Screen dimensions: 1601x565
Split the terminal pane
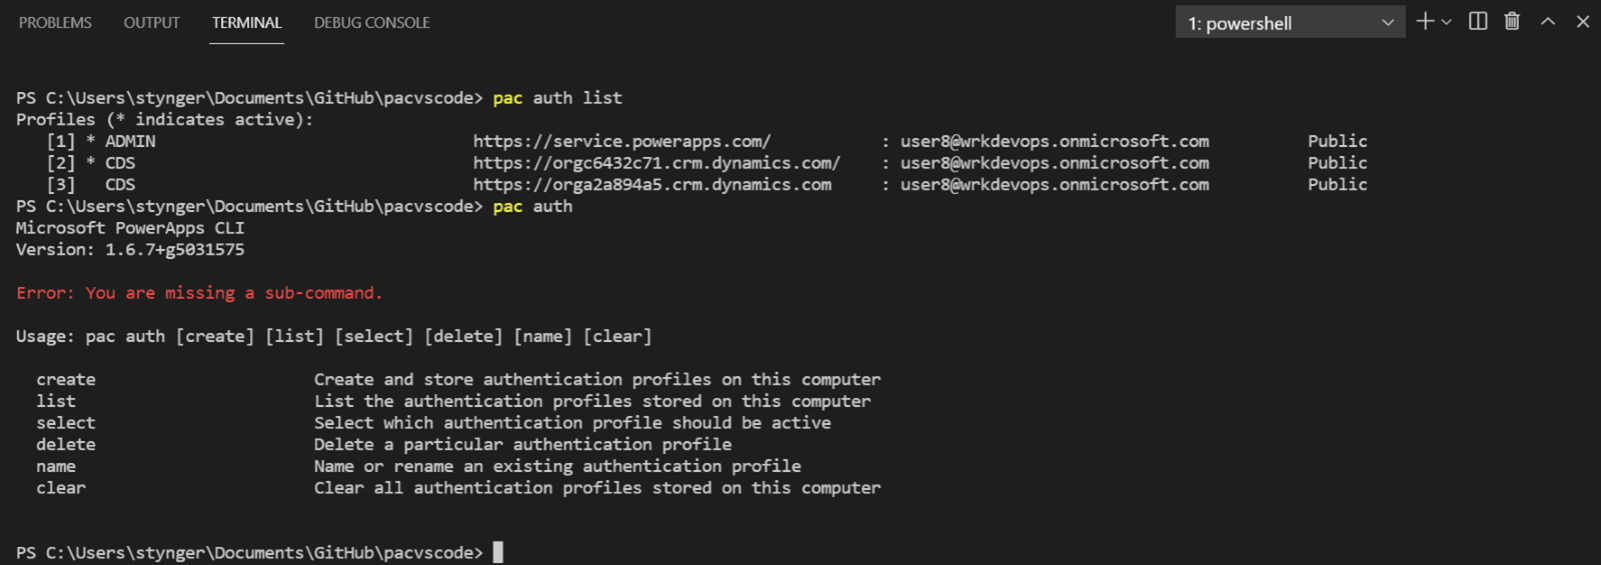[1477, 21]
